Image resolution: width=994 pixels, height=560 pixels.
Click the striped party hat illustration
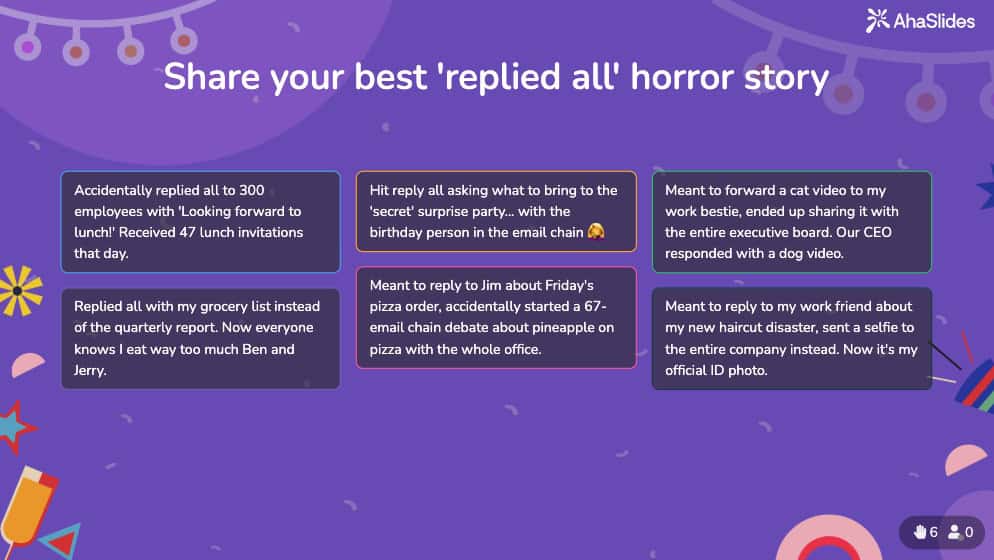(975, 384)
